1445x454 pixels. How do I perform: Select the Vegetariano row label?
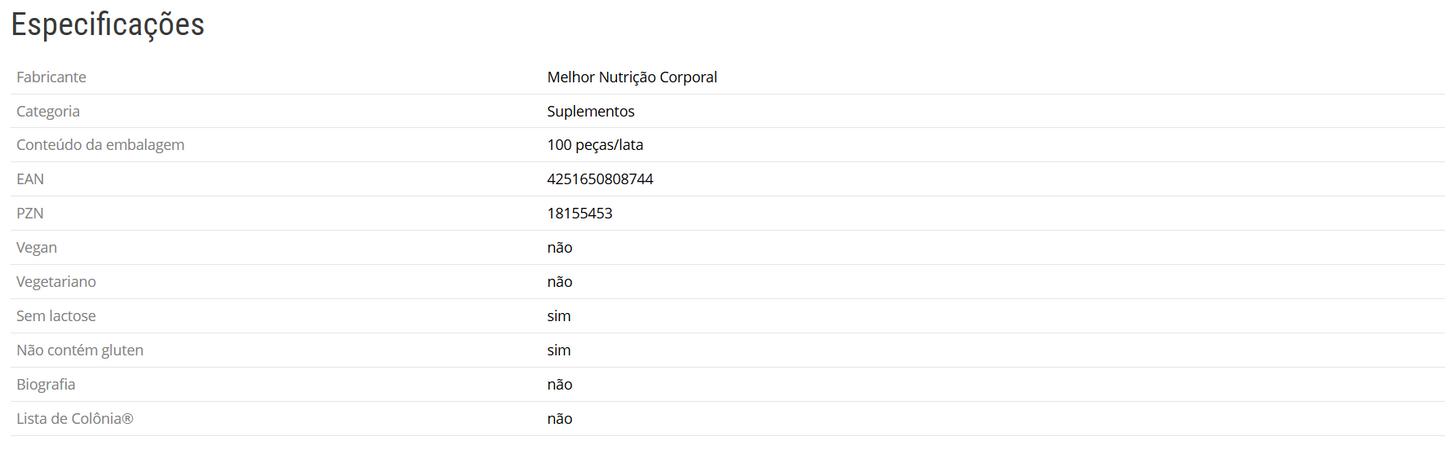(x=56, y=282)
